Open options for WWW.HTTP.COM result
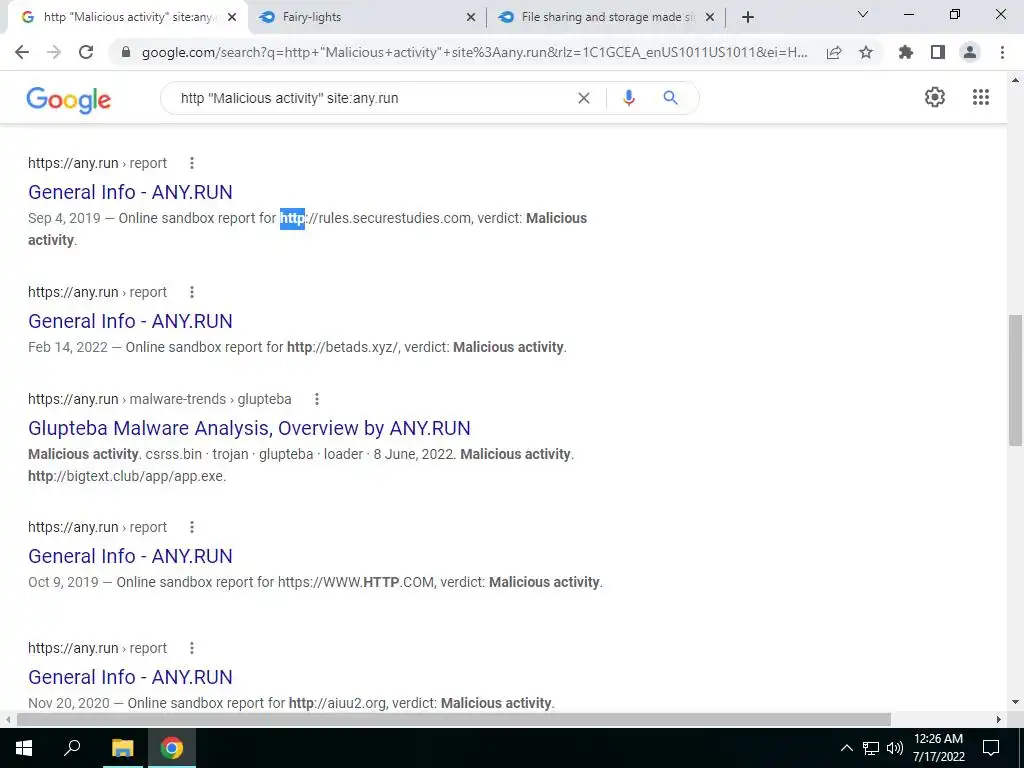 click(x=191, y=527)
